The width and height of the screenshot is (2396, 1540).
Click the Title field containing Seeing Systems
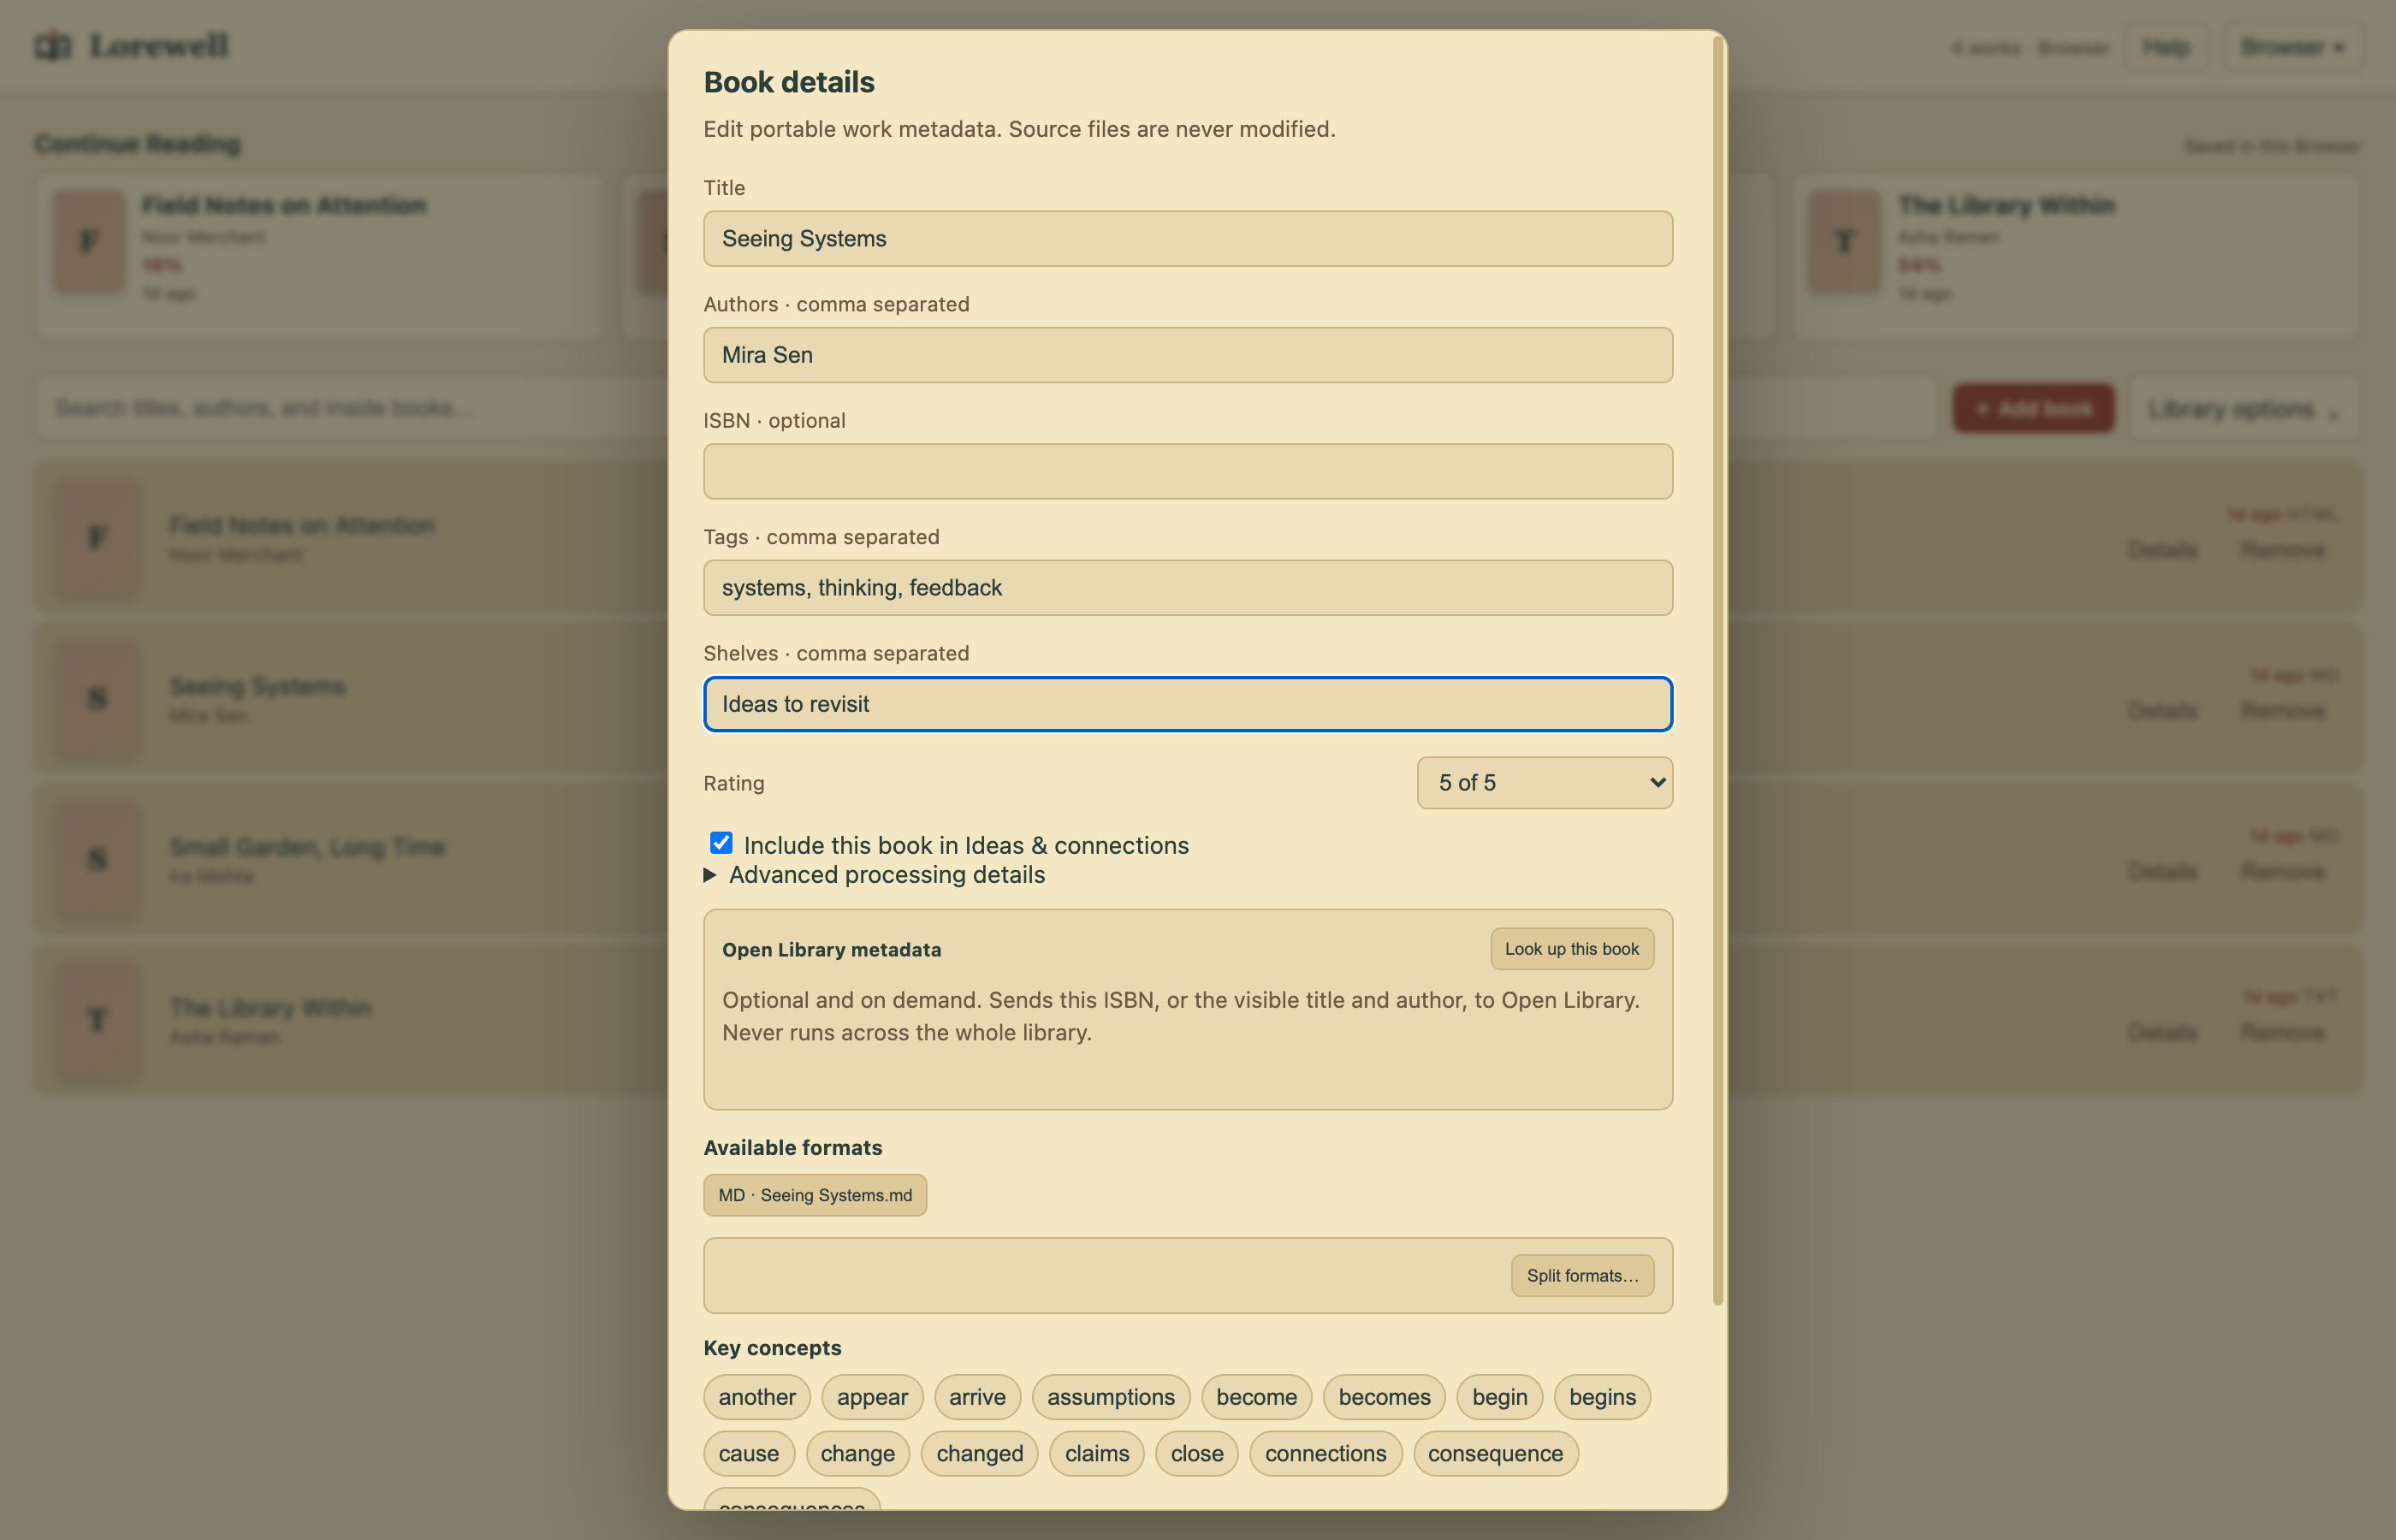pyautogui.click(x=1188, y=239)
